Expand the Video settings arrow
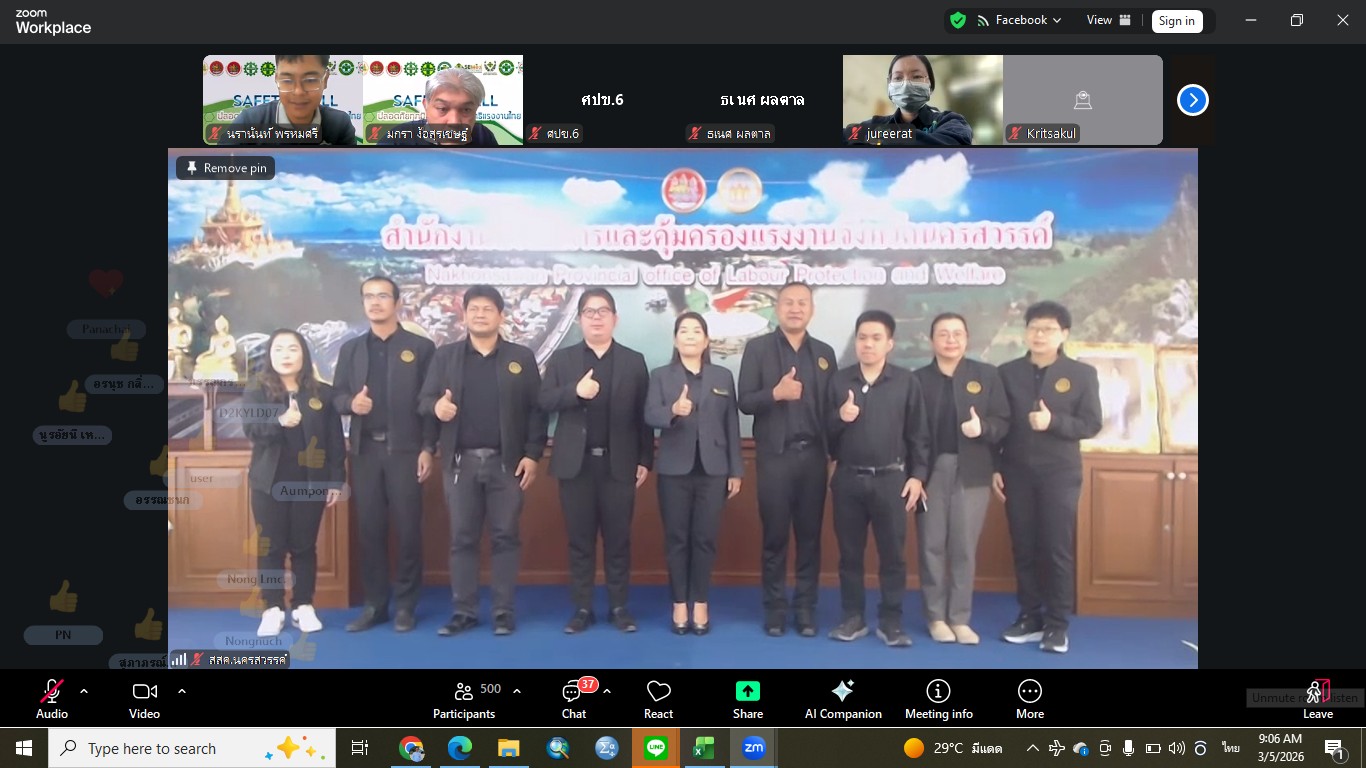 pos(182,691)
